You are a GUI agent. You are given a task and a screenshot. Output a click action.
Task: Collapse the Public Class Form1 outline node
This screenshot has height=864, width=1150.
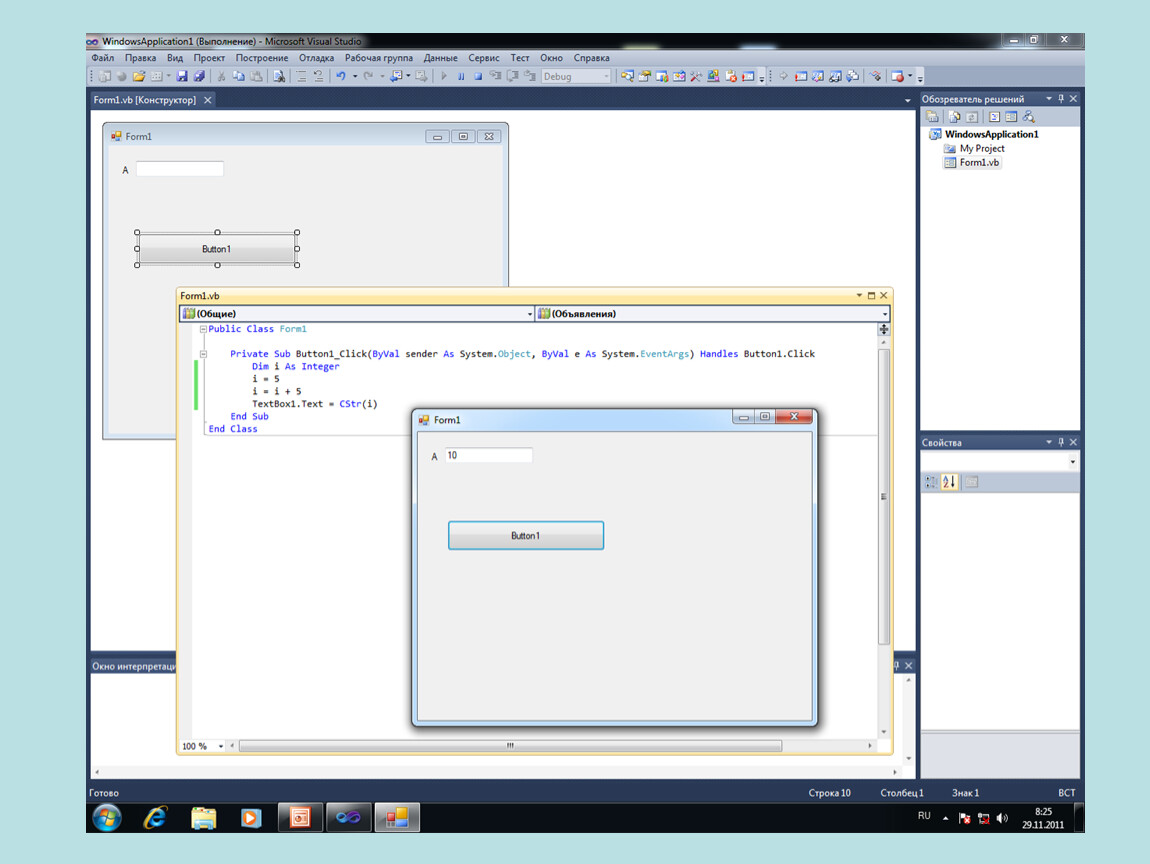click(x=203, y=329)
